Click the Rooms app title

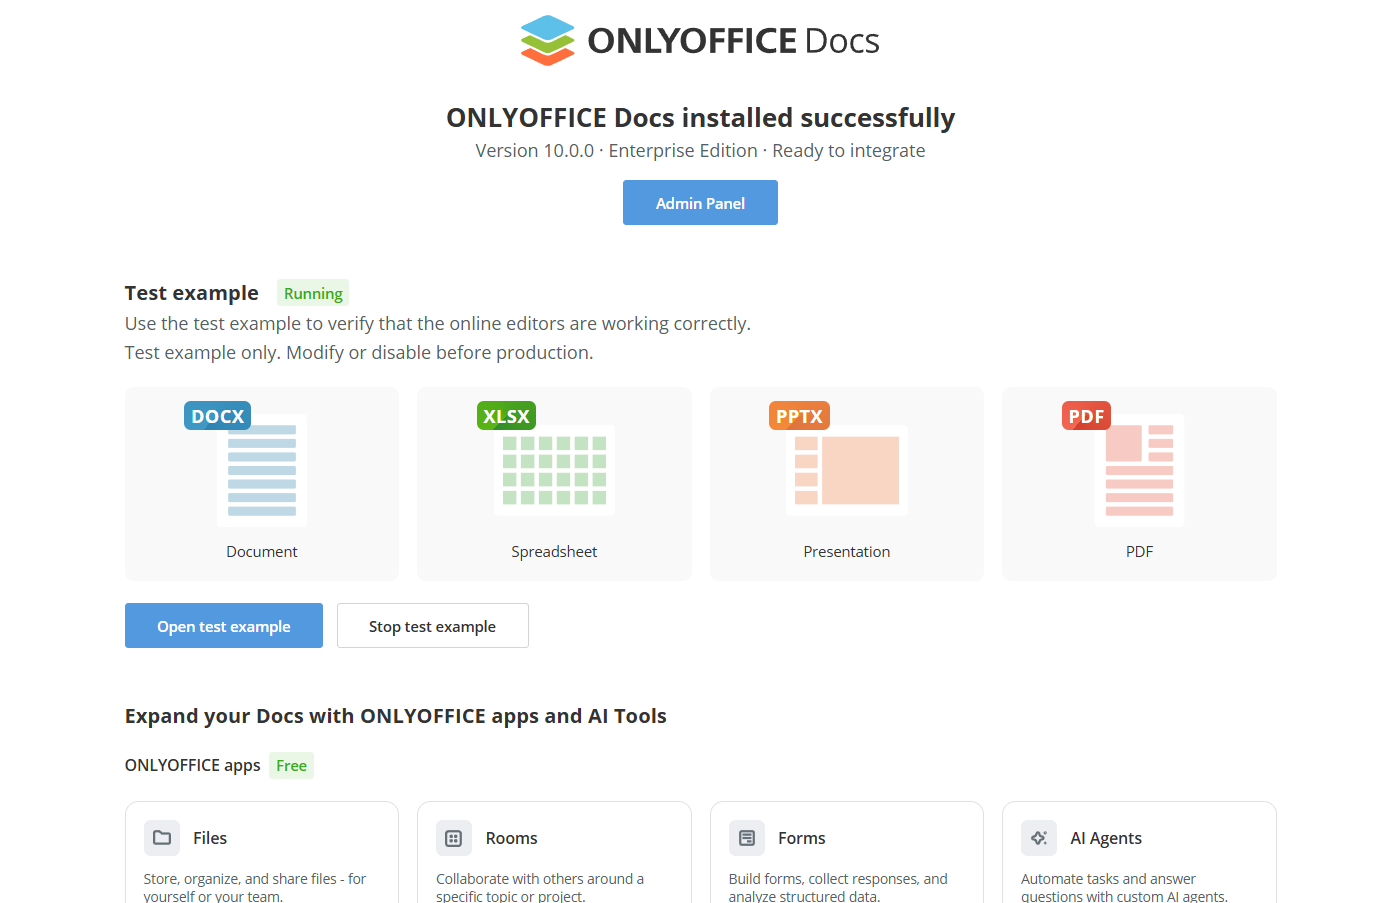[512, 838]
